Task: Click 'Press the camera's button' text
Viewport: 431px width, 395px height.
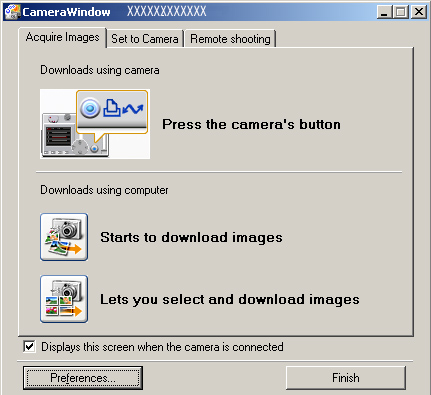Action: pos(252,124)
